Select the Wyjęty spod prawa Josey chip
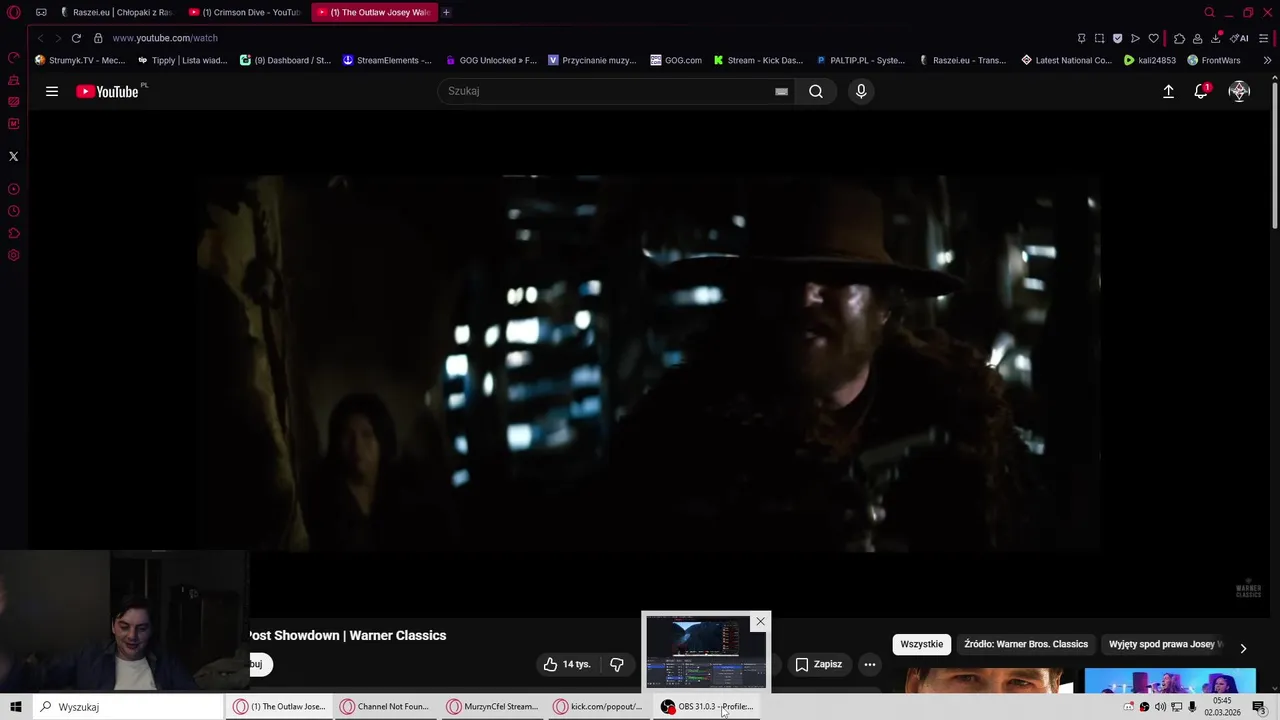Viewport: 1280px width, 720px height. pos(1165,644)
